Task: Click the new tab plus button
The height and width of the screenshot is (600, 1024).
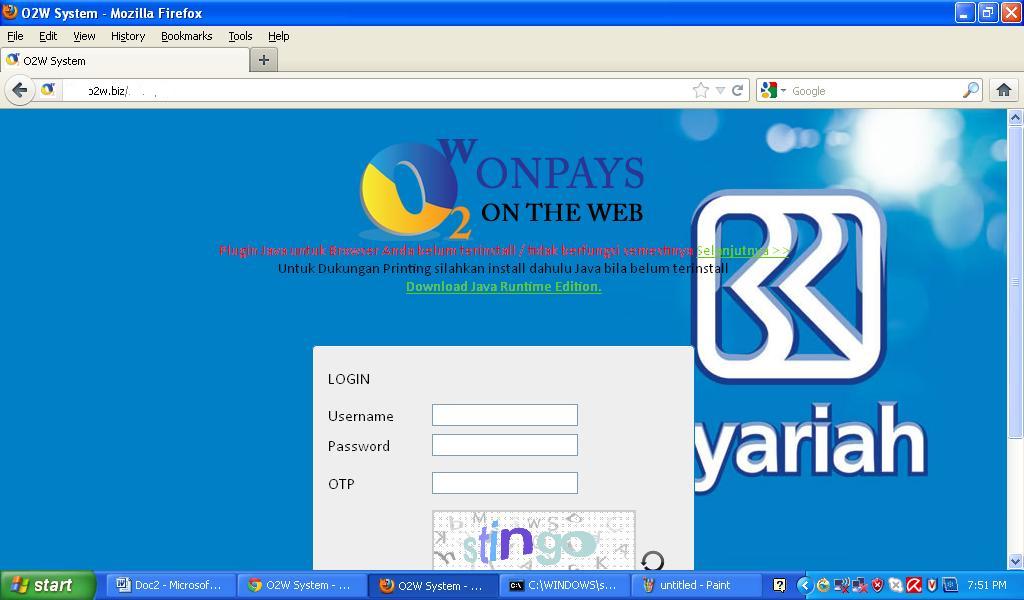Action: 262,58
